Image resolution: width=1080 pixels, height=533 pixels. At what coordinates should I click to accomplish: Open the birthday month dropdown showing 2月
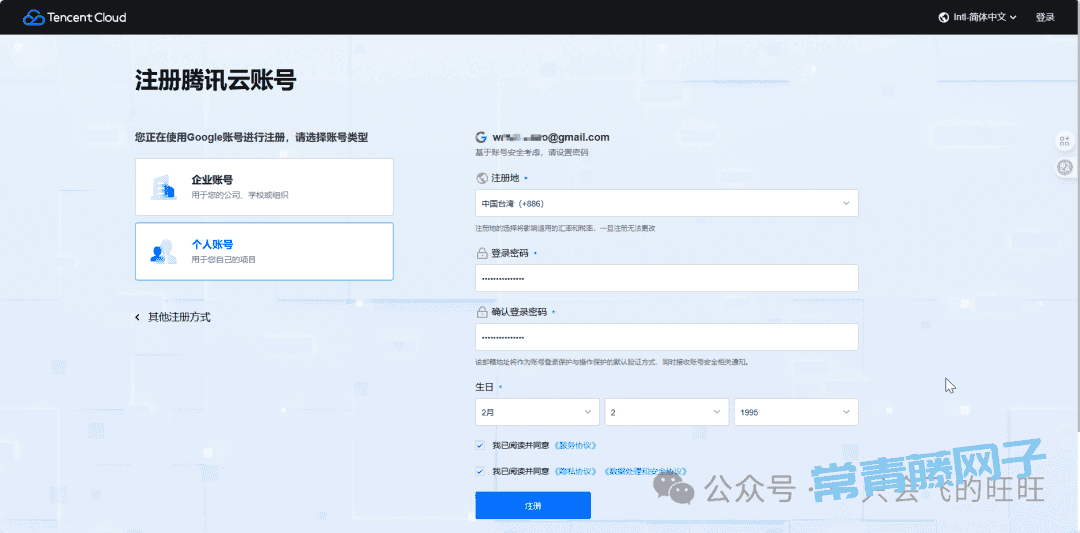coord(537,412)
